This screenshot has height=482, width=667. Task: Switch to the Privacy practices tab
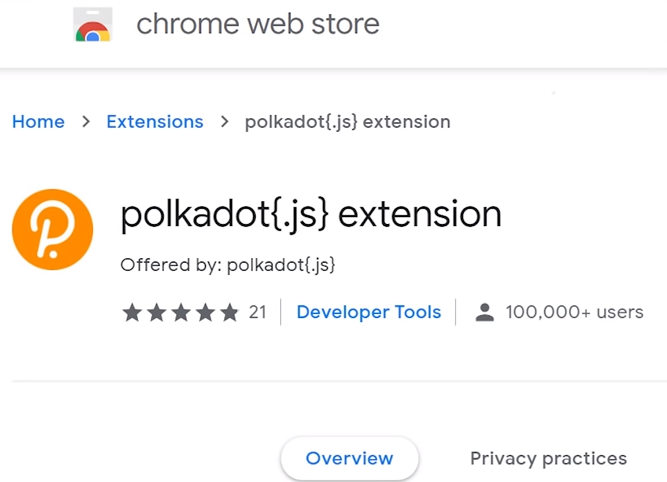[548, 458]
